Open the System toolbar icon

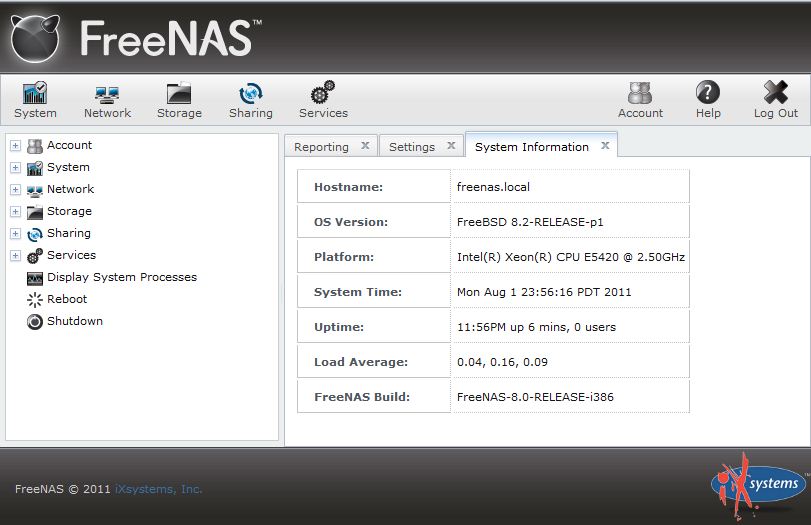click(x=35, y=93)
